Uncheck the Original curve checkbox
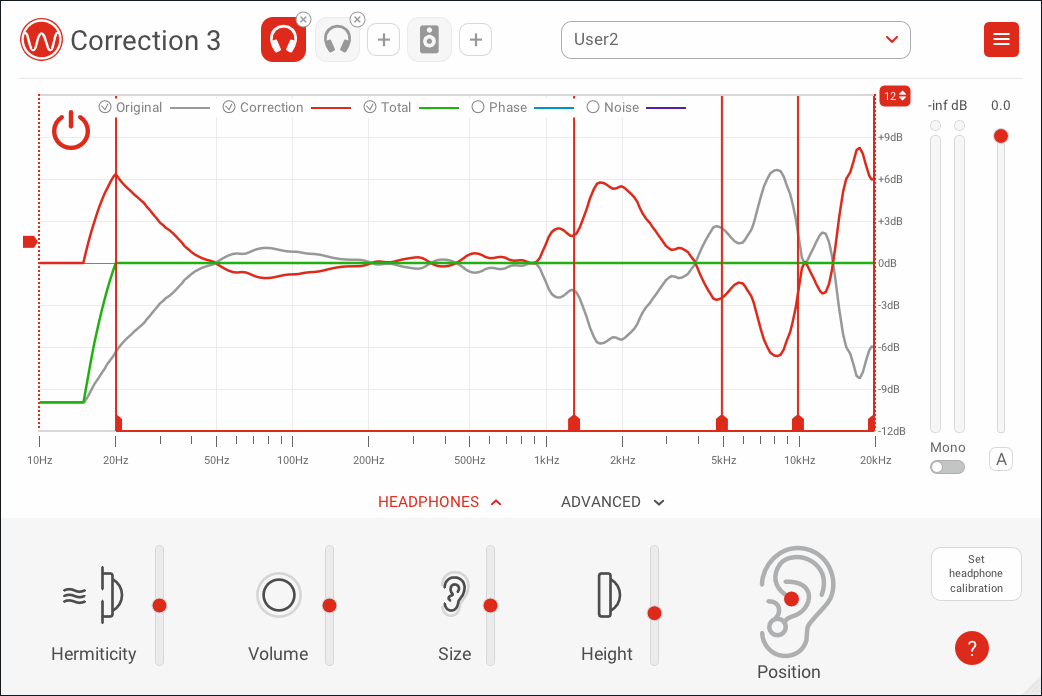Screen dimensions: 1042x696 (x=105, y=107)
